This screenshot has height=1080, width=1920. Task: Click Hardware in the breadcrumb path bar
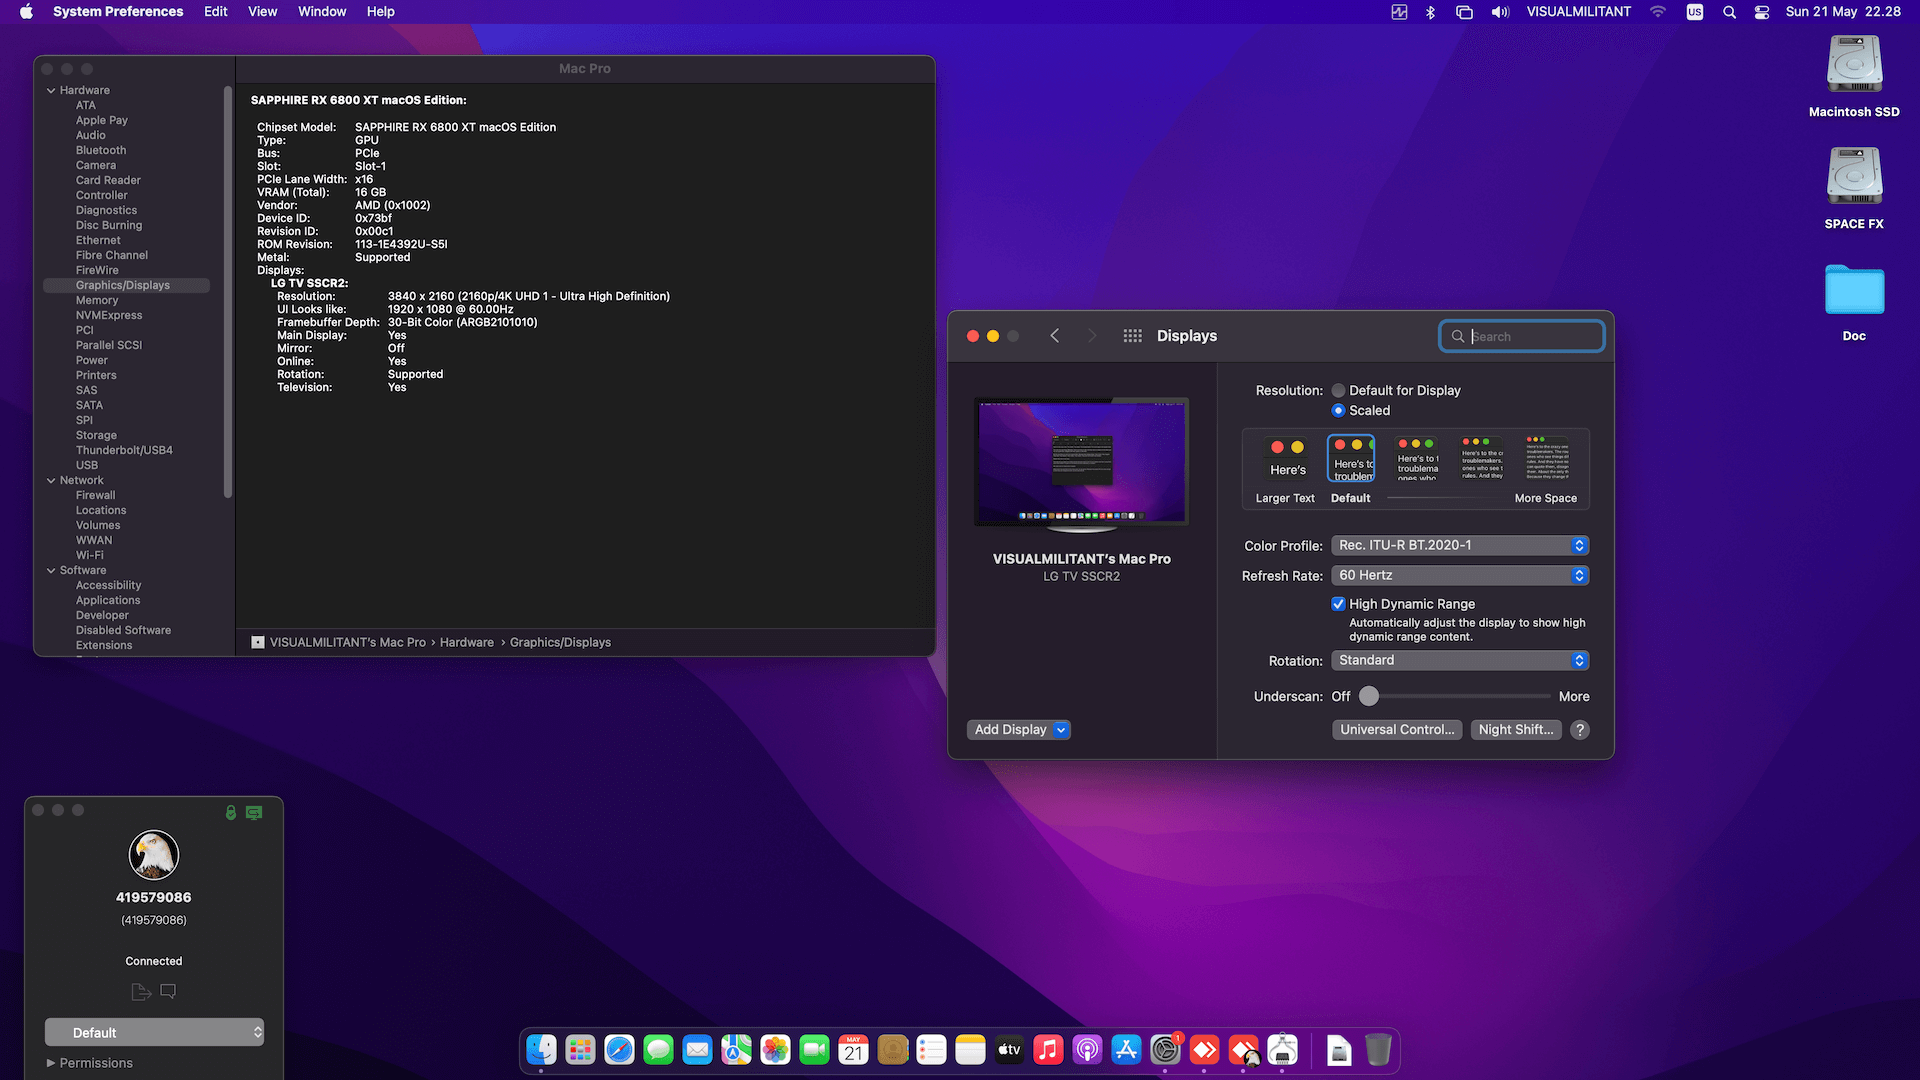click(x=467, y=643)
